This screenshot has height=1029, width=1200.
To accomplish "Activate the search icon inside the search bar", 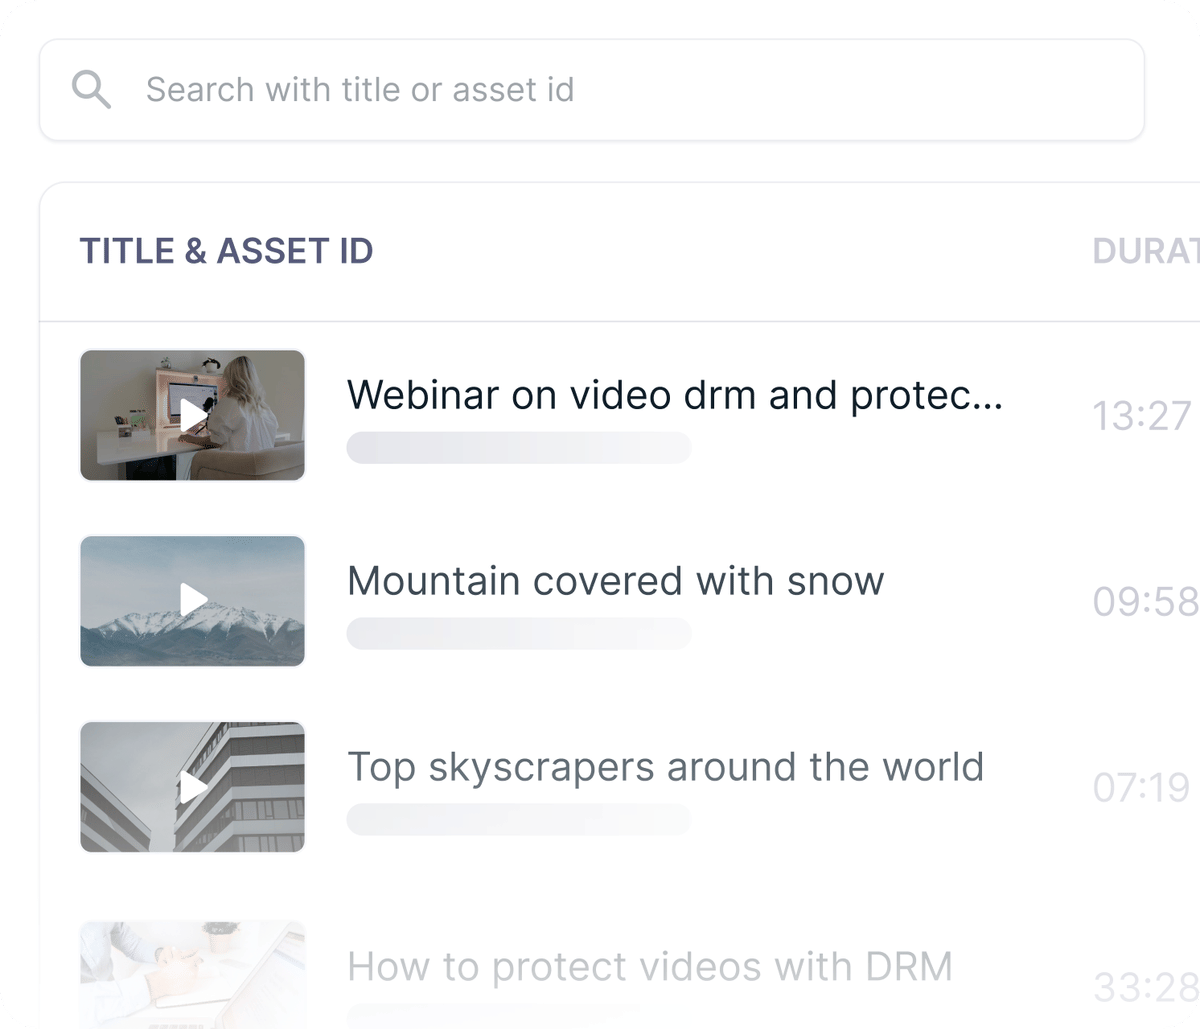I will point(92,89).
